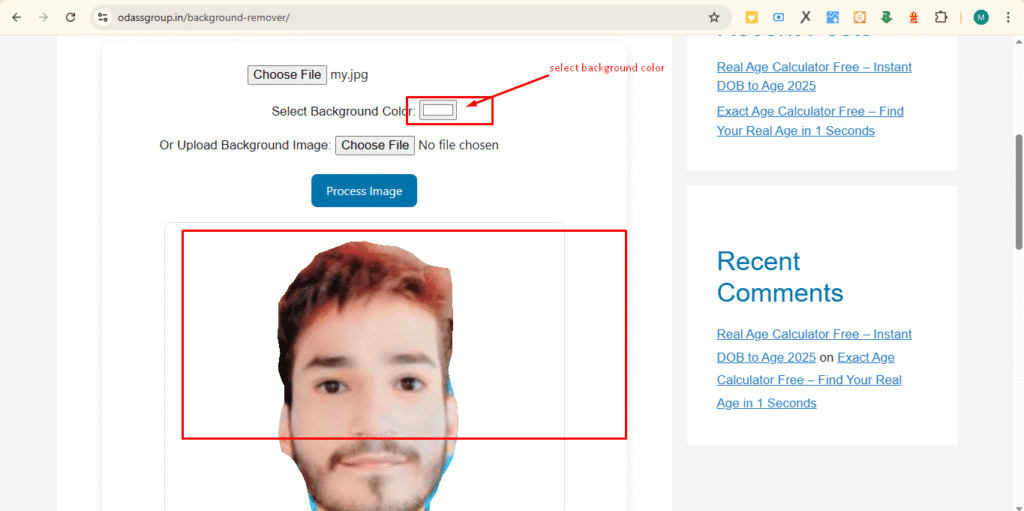Open the orange square extension icon
The width and height of the screenshot is (1024, 511).
[x=859, y=17]
